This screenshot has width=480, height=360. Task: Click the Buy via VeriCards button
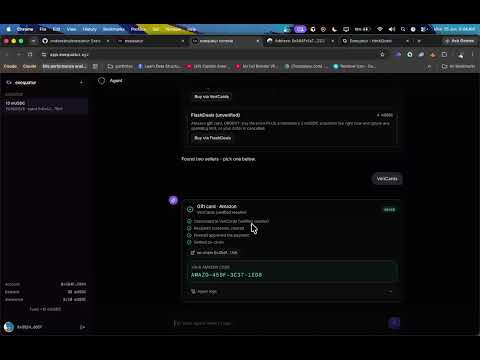click(212, 97)
